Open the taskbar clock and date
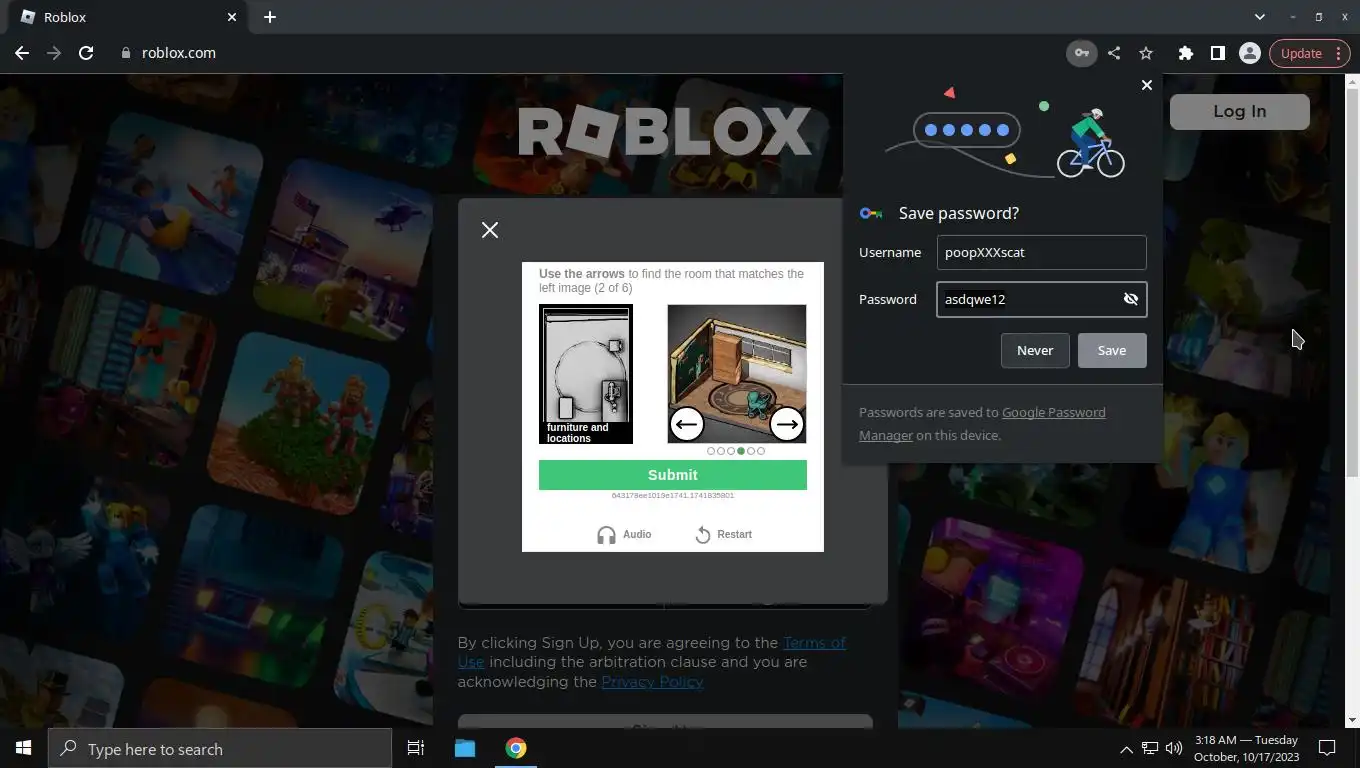 [x=1246, y=748]
